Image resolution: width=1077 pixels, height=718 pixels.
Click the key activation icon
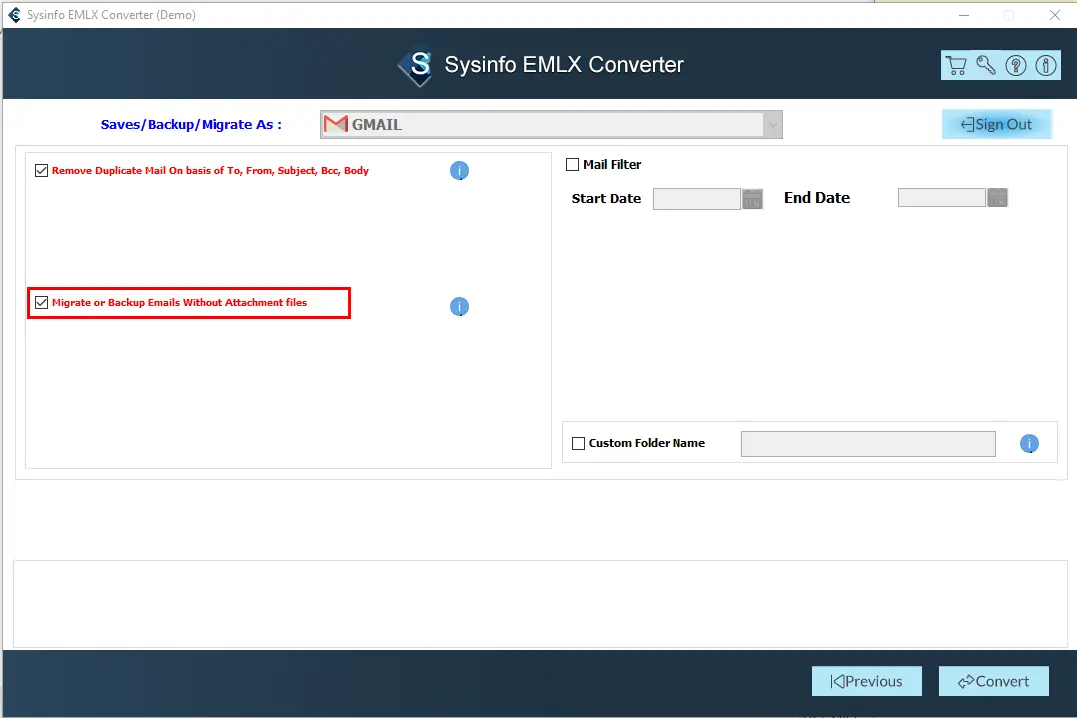[x=986, y=65]
